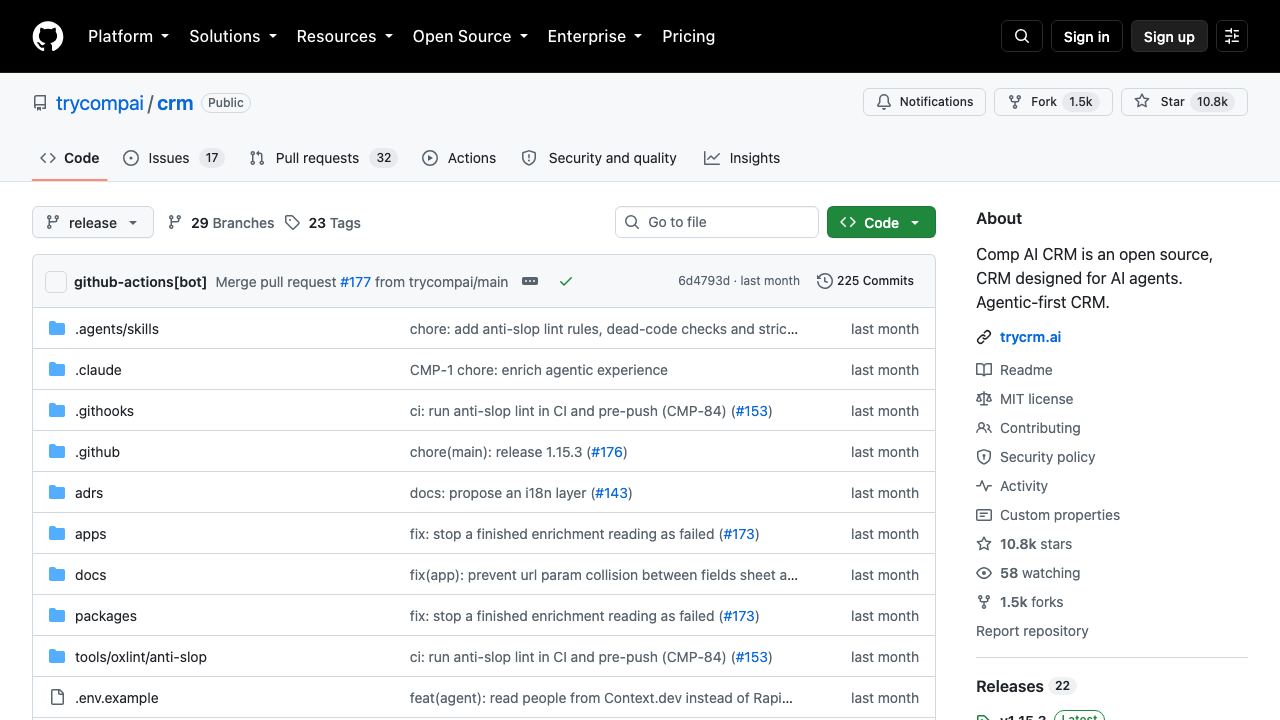Click the Notifications button
1280x720 pixels.
[924, 102]
